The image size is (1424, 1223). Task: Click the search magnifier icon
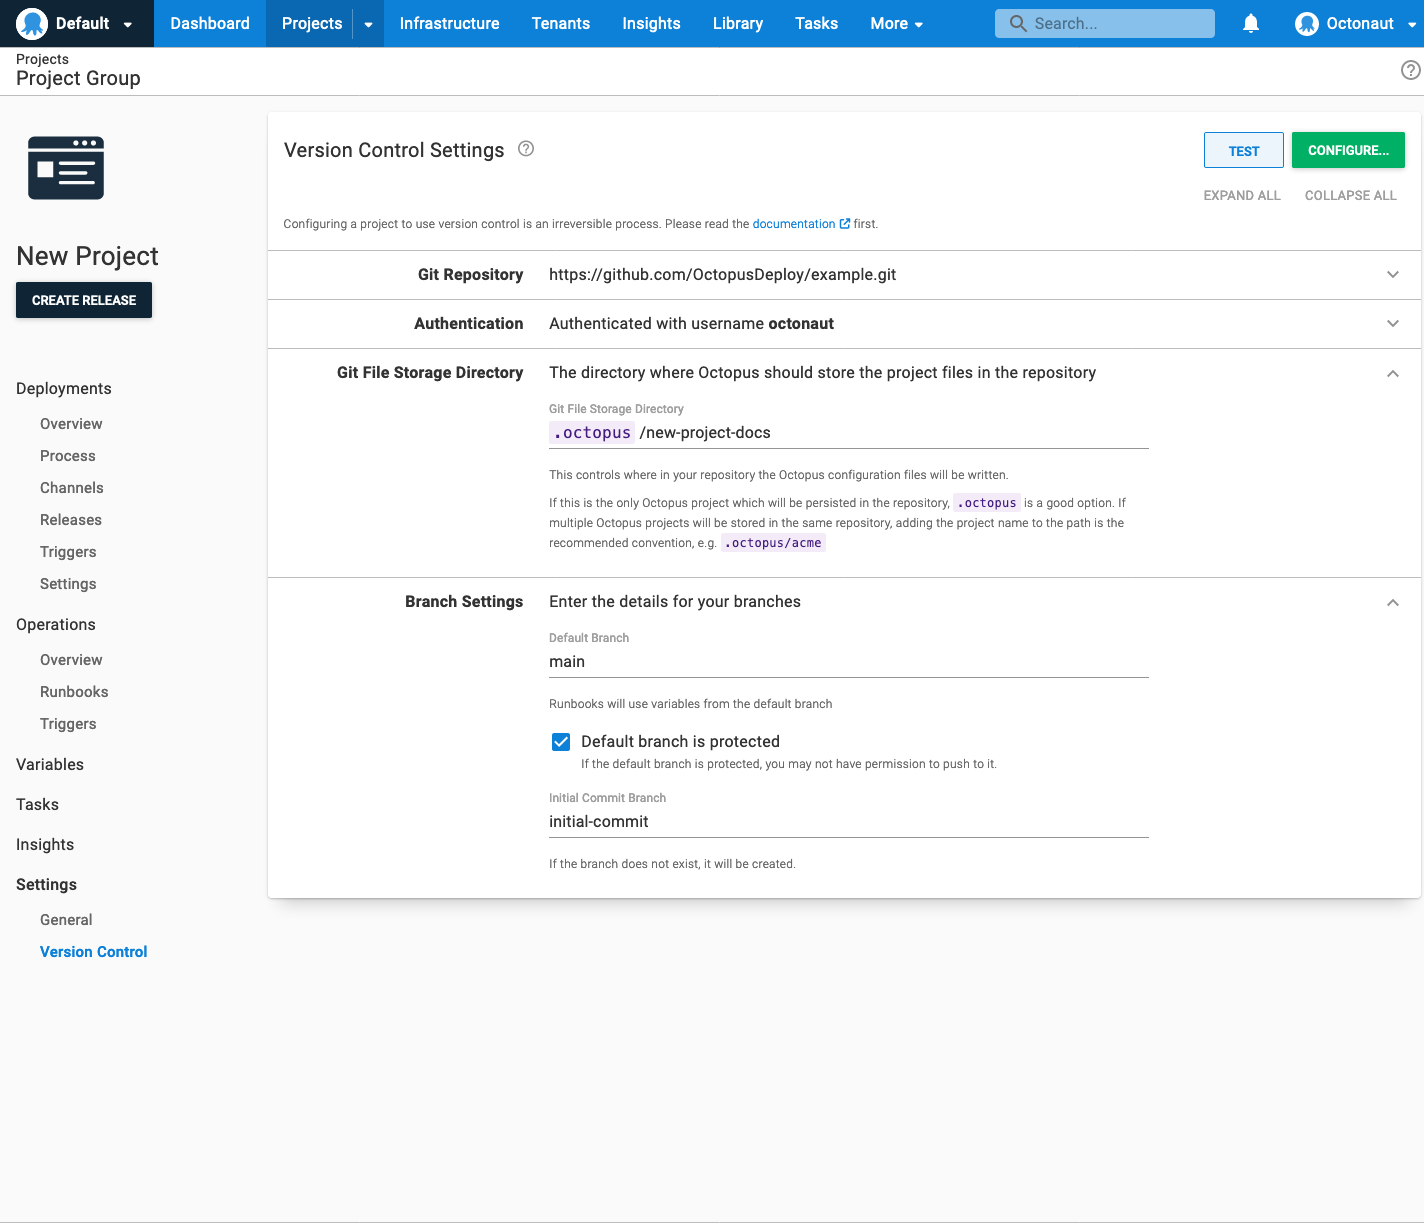pos(1018,23)
